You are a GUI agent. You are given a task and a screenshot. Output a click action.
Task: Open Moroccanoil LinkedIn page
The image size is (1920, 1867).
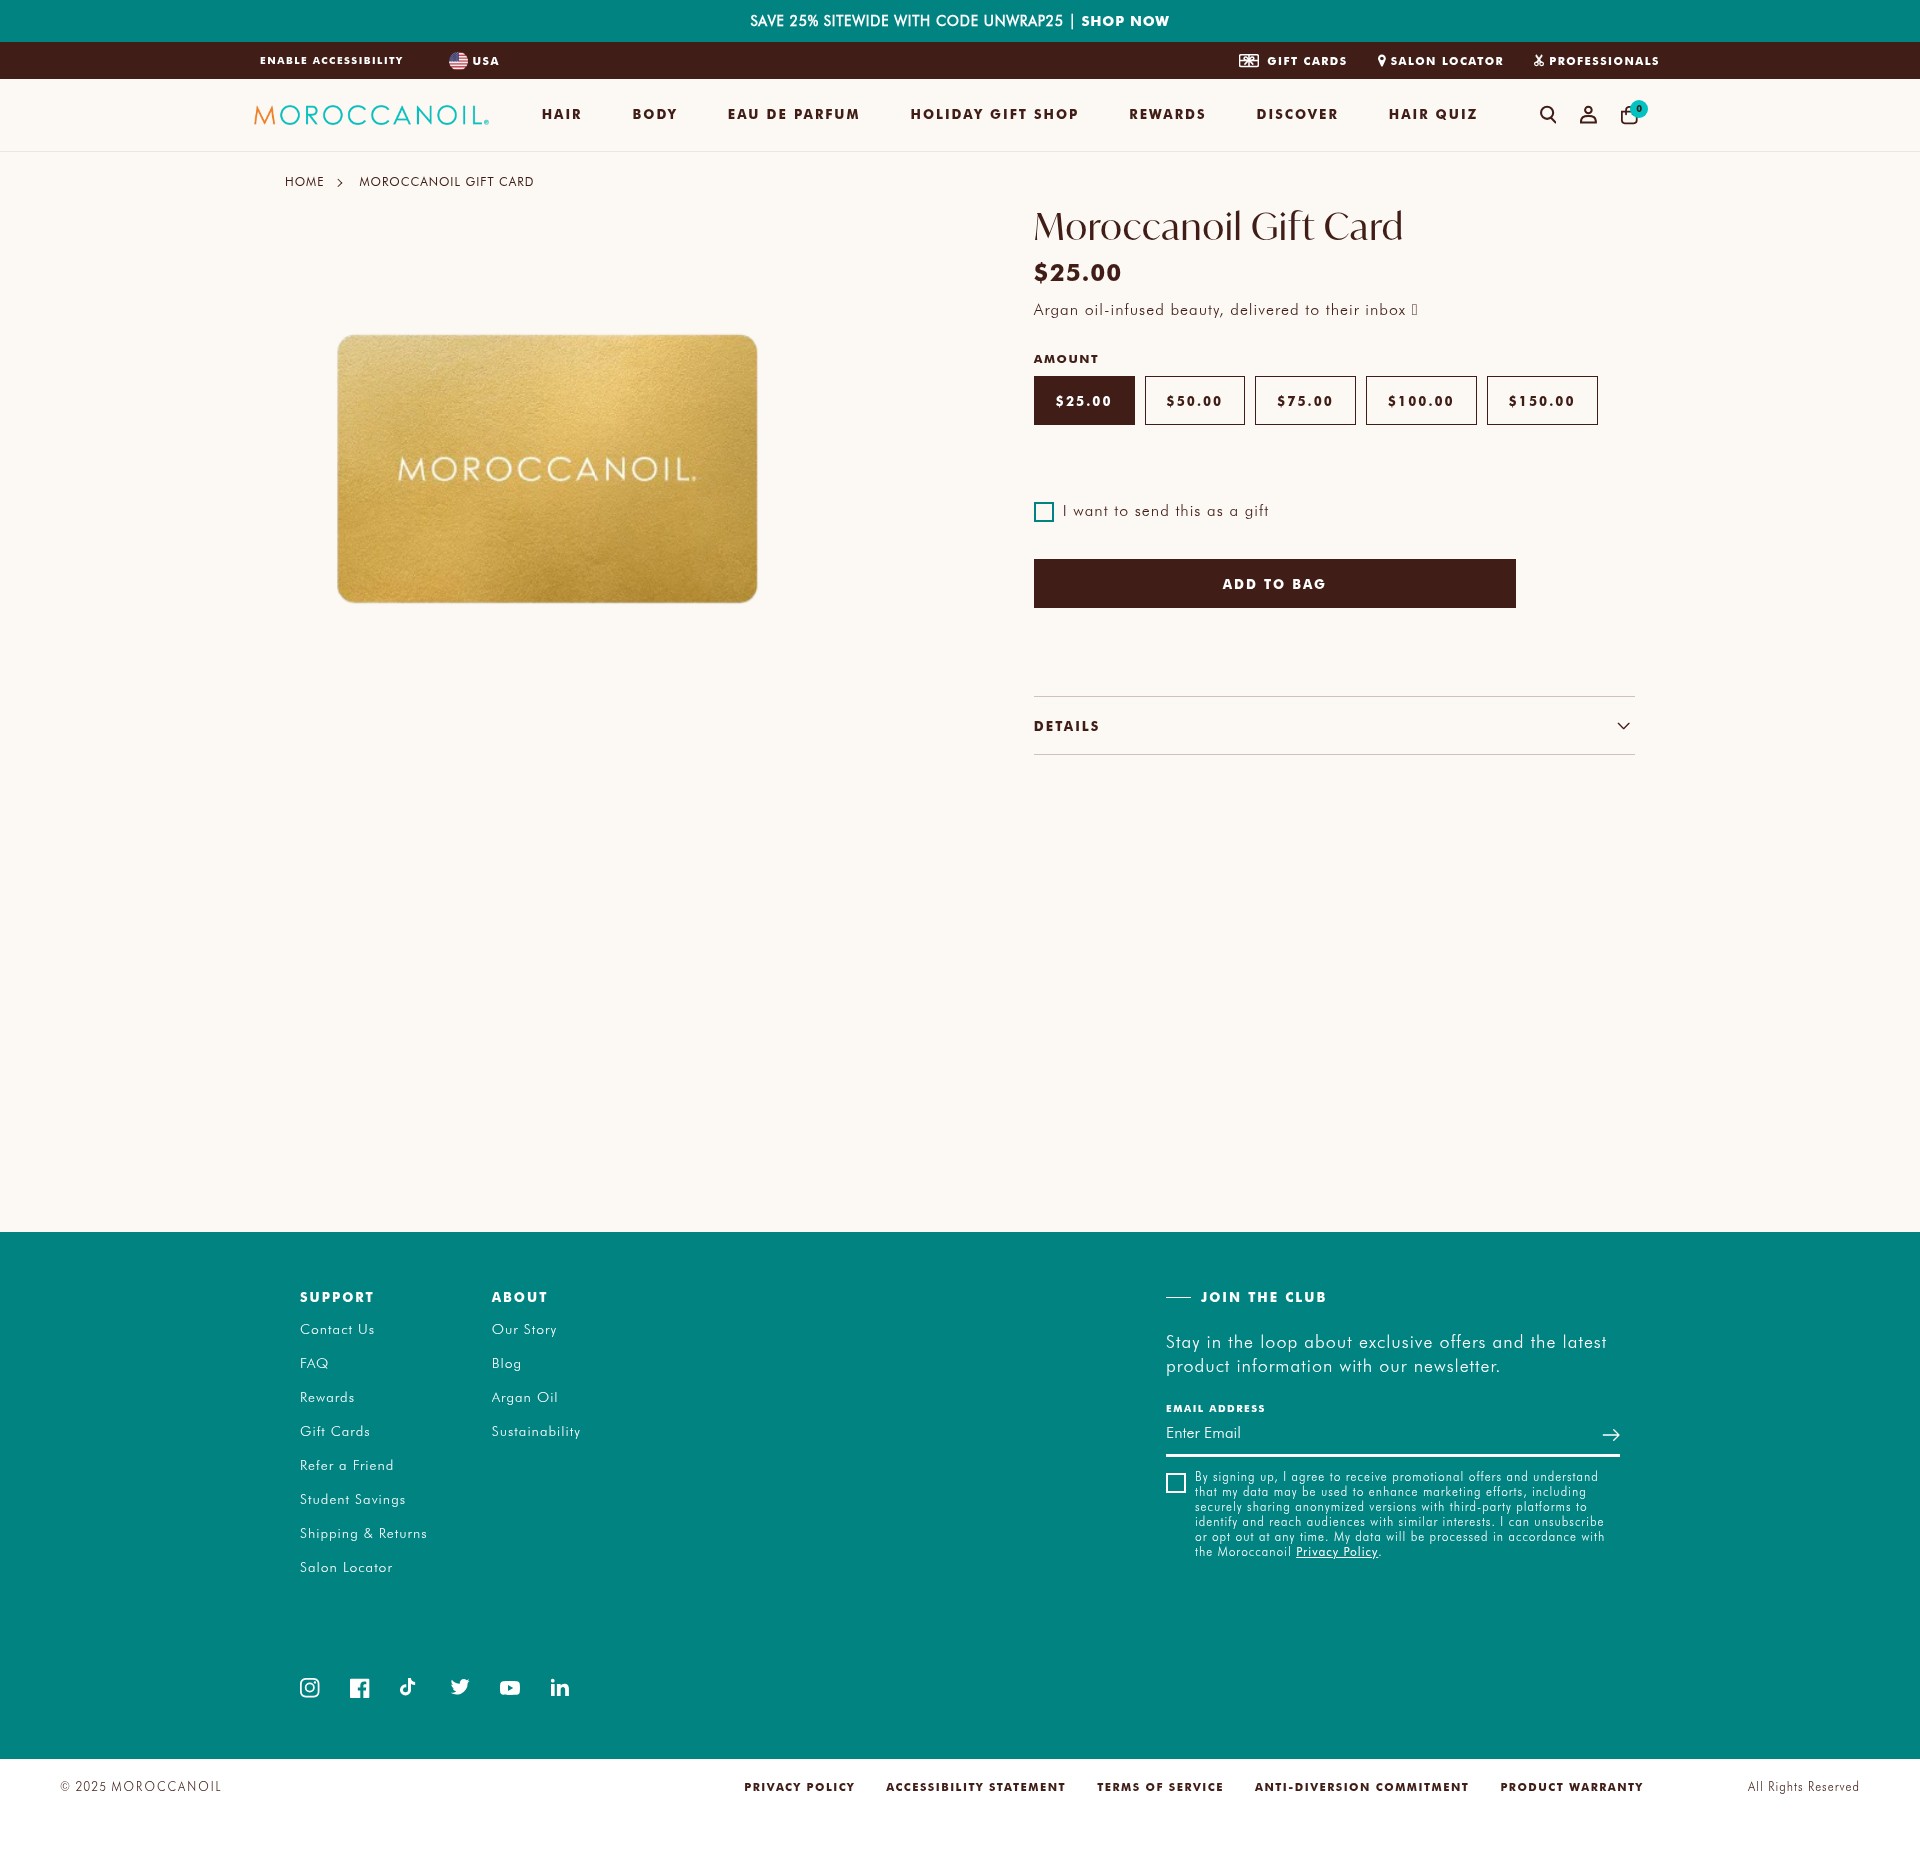click(560, 1688)
